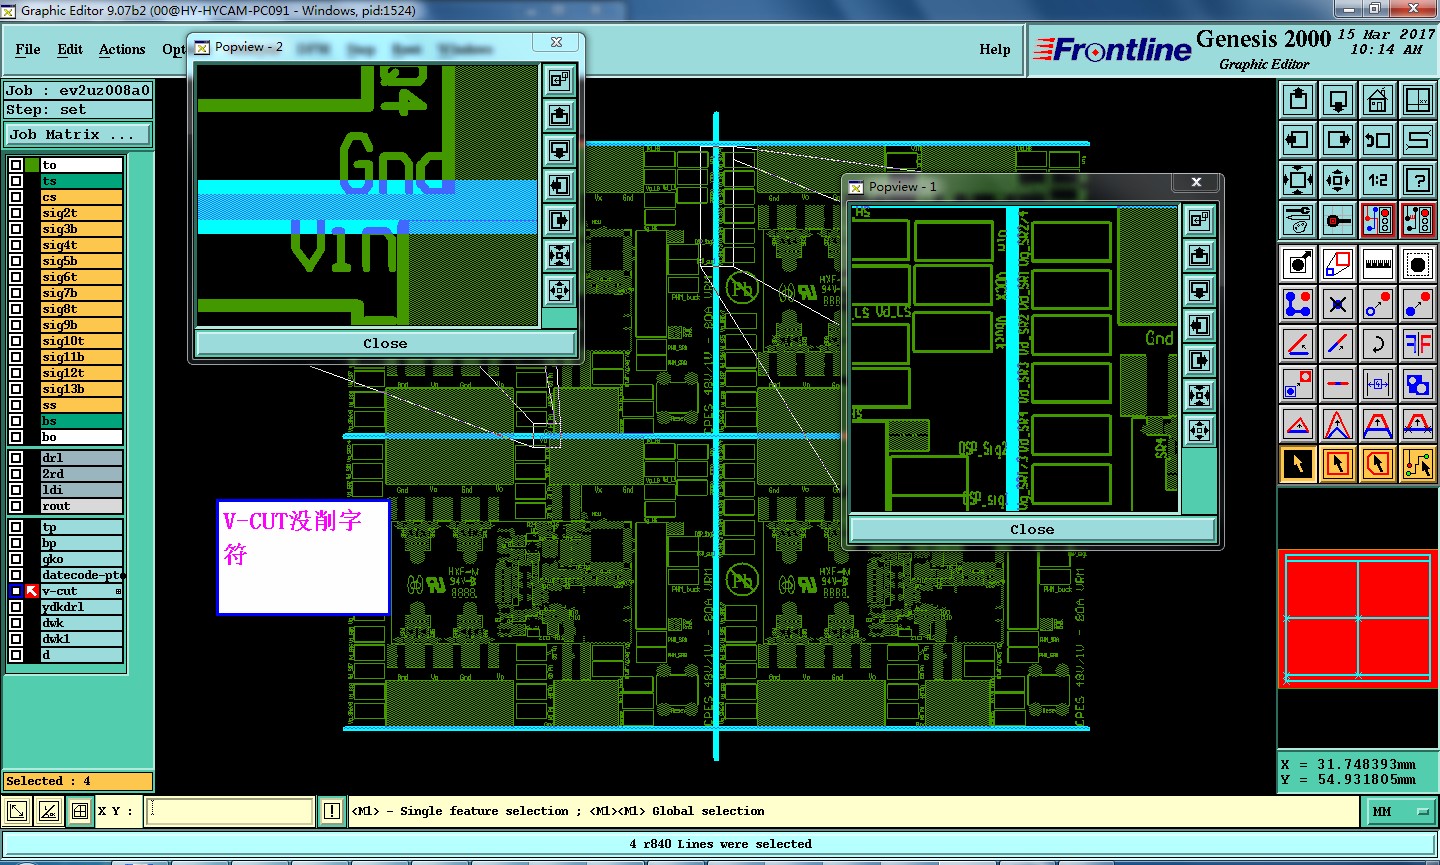
Task: Select layer name ldi
Action: point(81,490)
